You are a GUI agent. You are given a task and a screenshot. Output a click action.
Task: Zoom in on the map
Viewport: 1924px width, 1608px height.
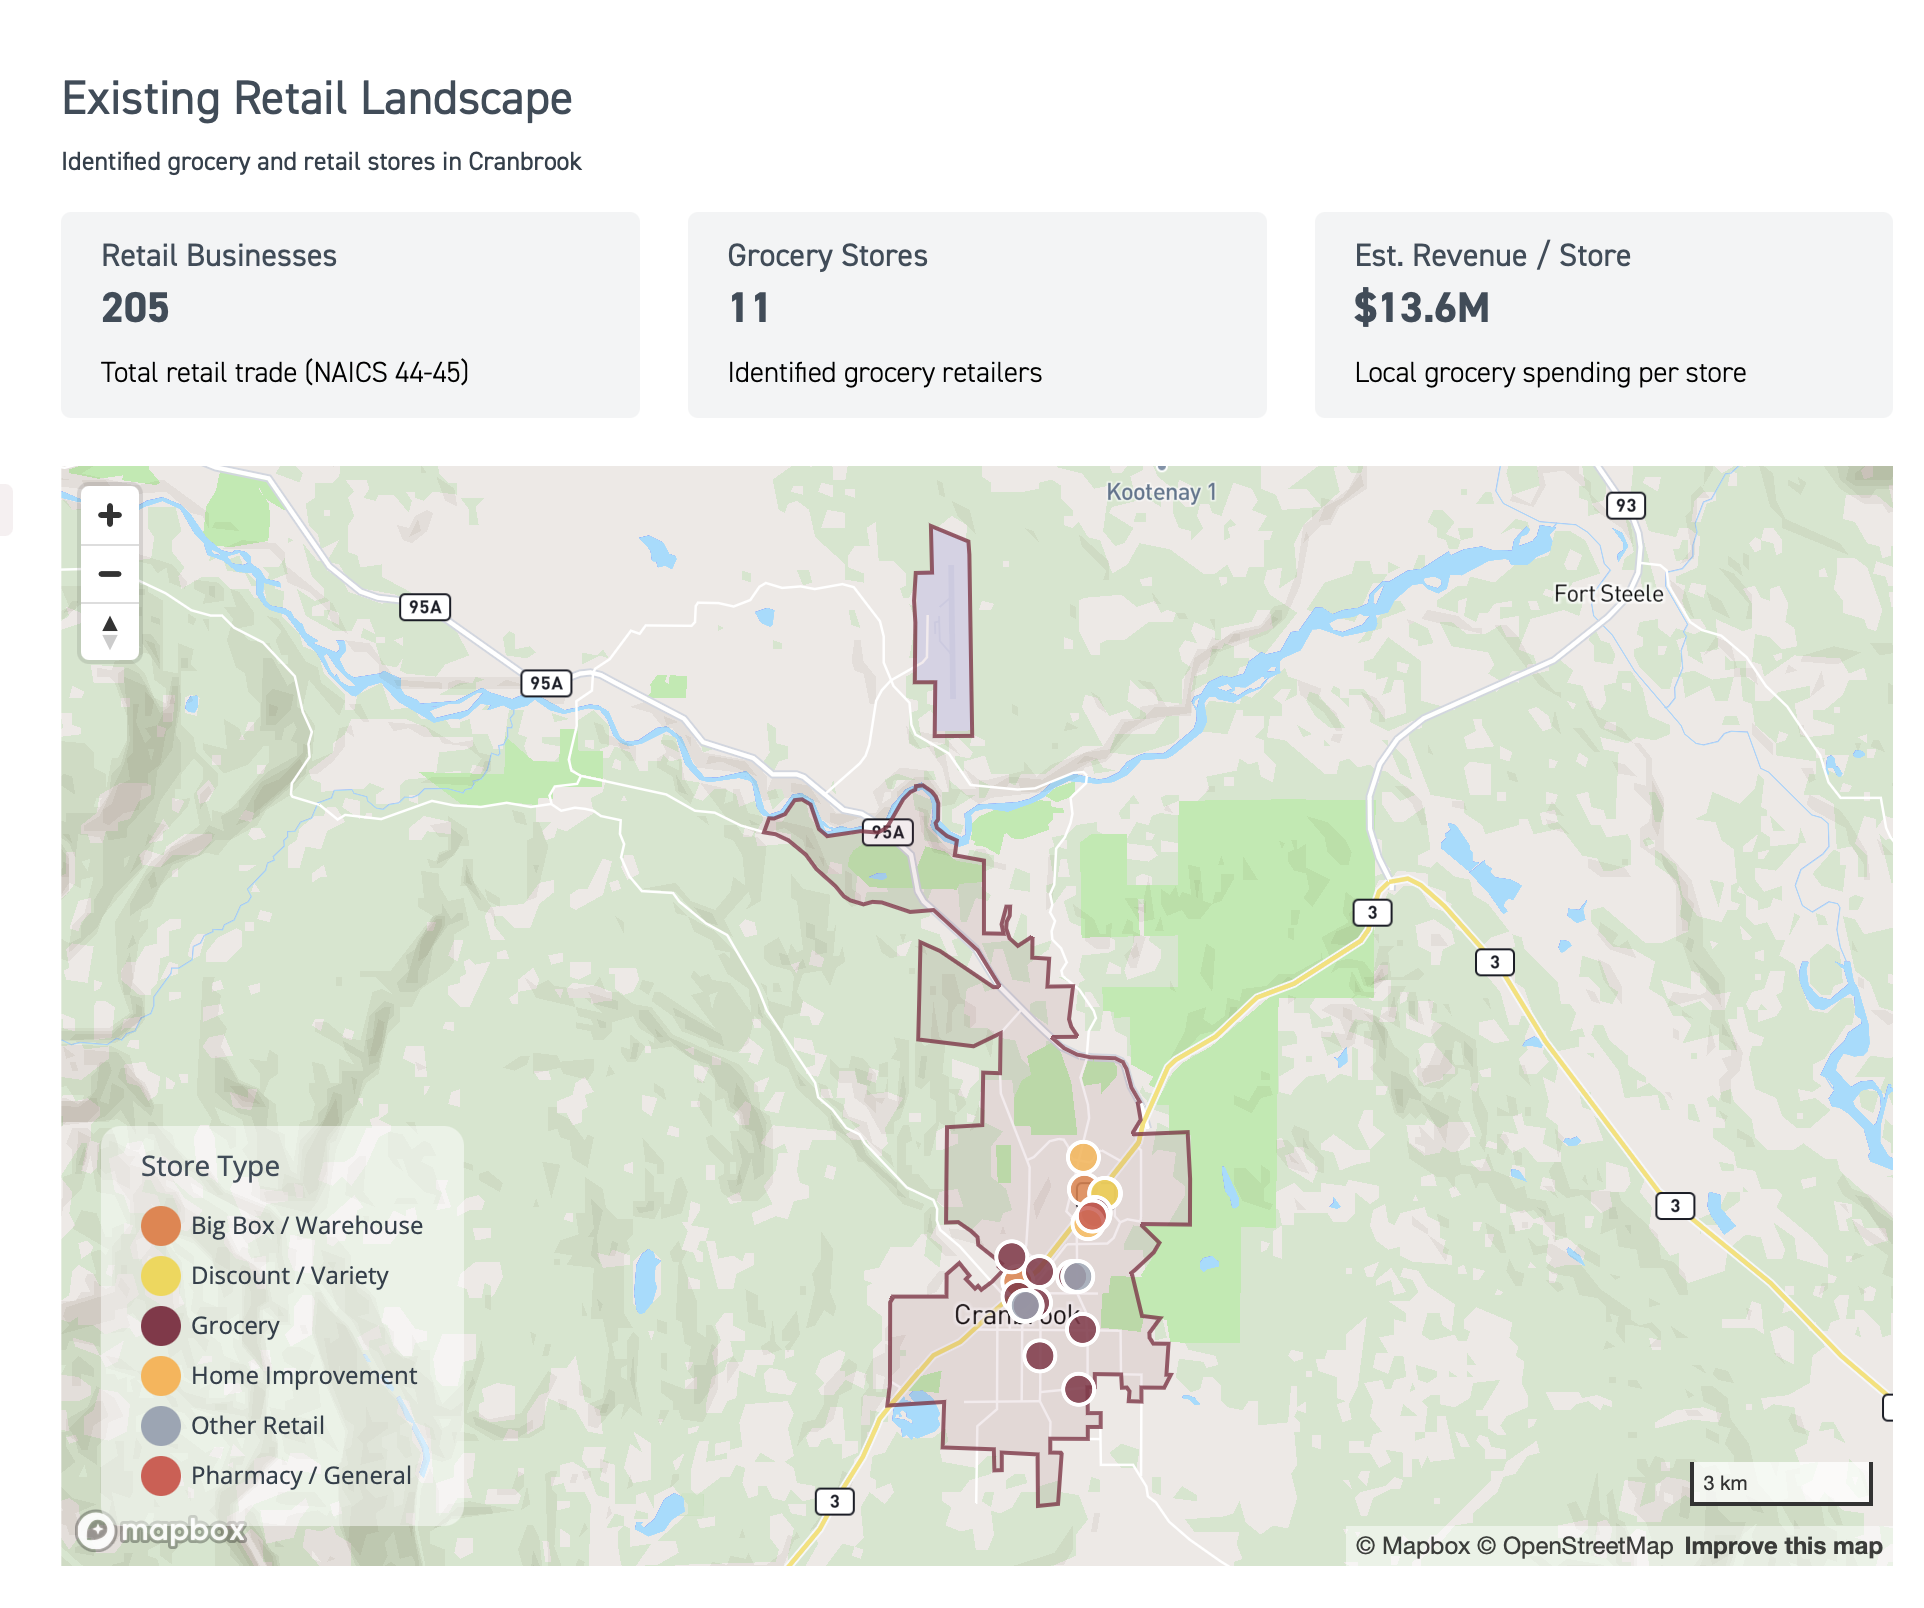click(110, 515)
